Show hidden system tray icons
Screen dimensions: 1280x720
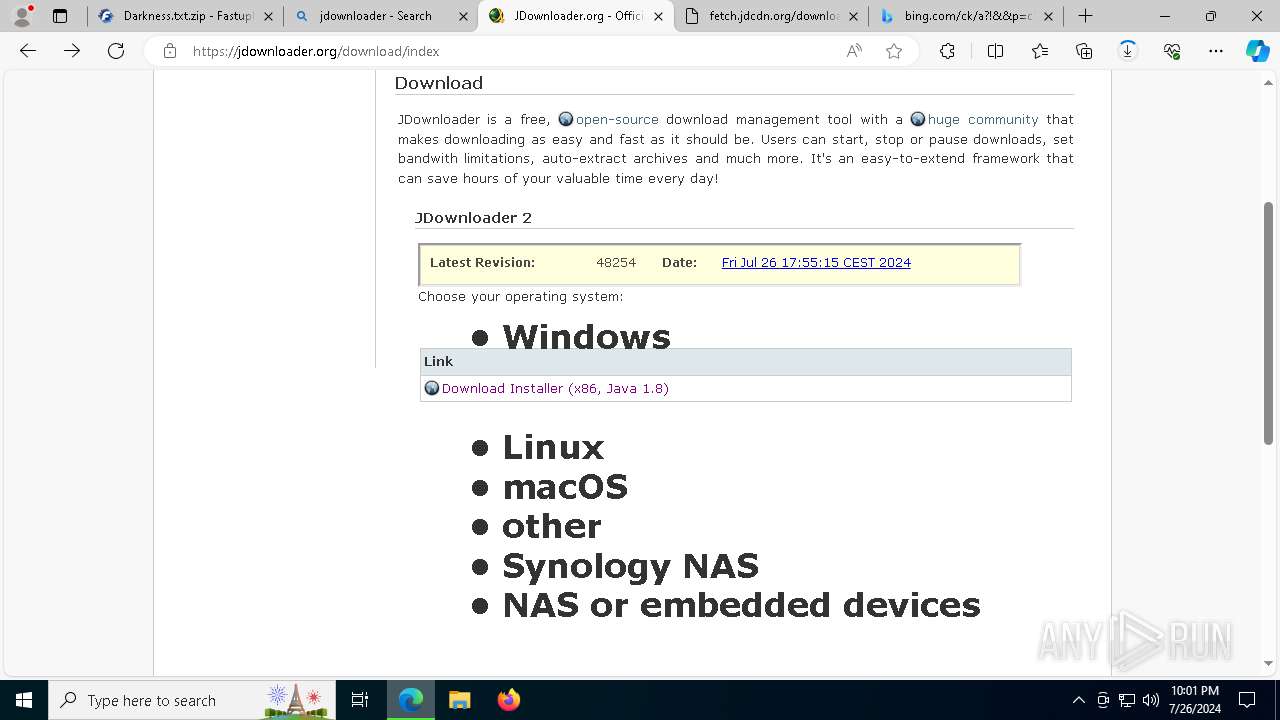point(1078,700)
